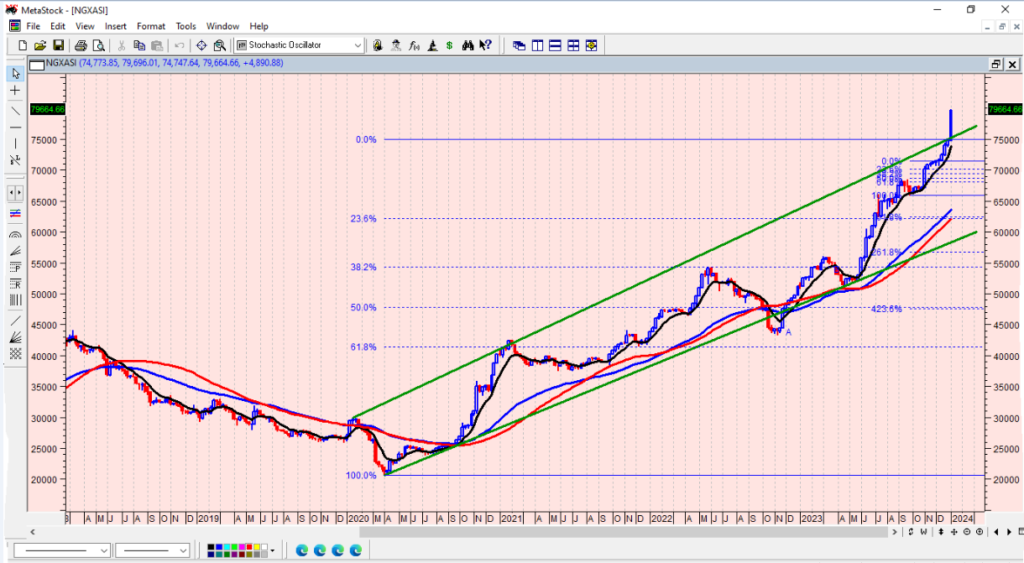Open the first line style dropdown
This screenshot has height=563, width=1024.
pyautogui.click(x=104, y=550)
